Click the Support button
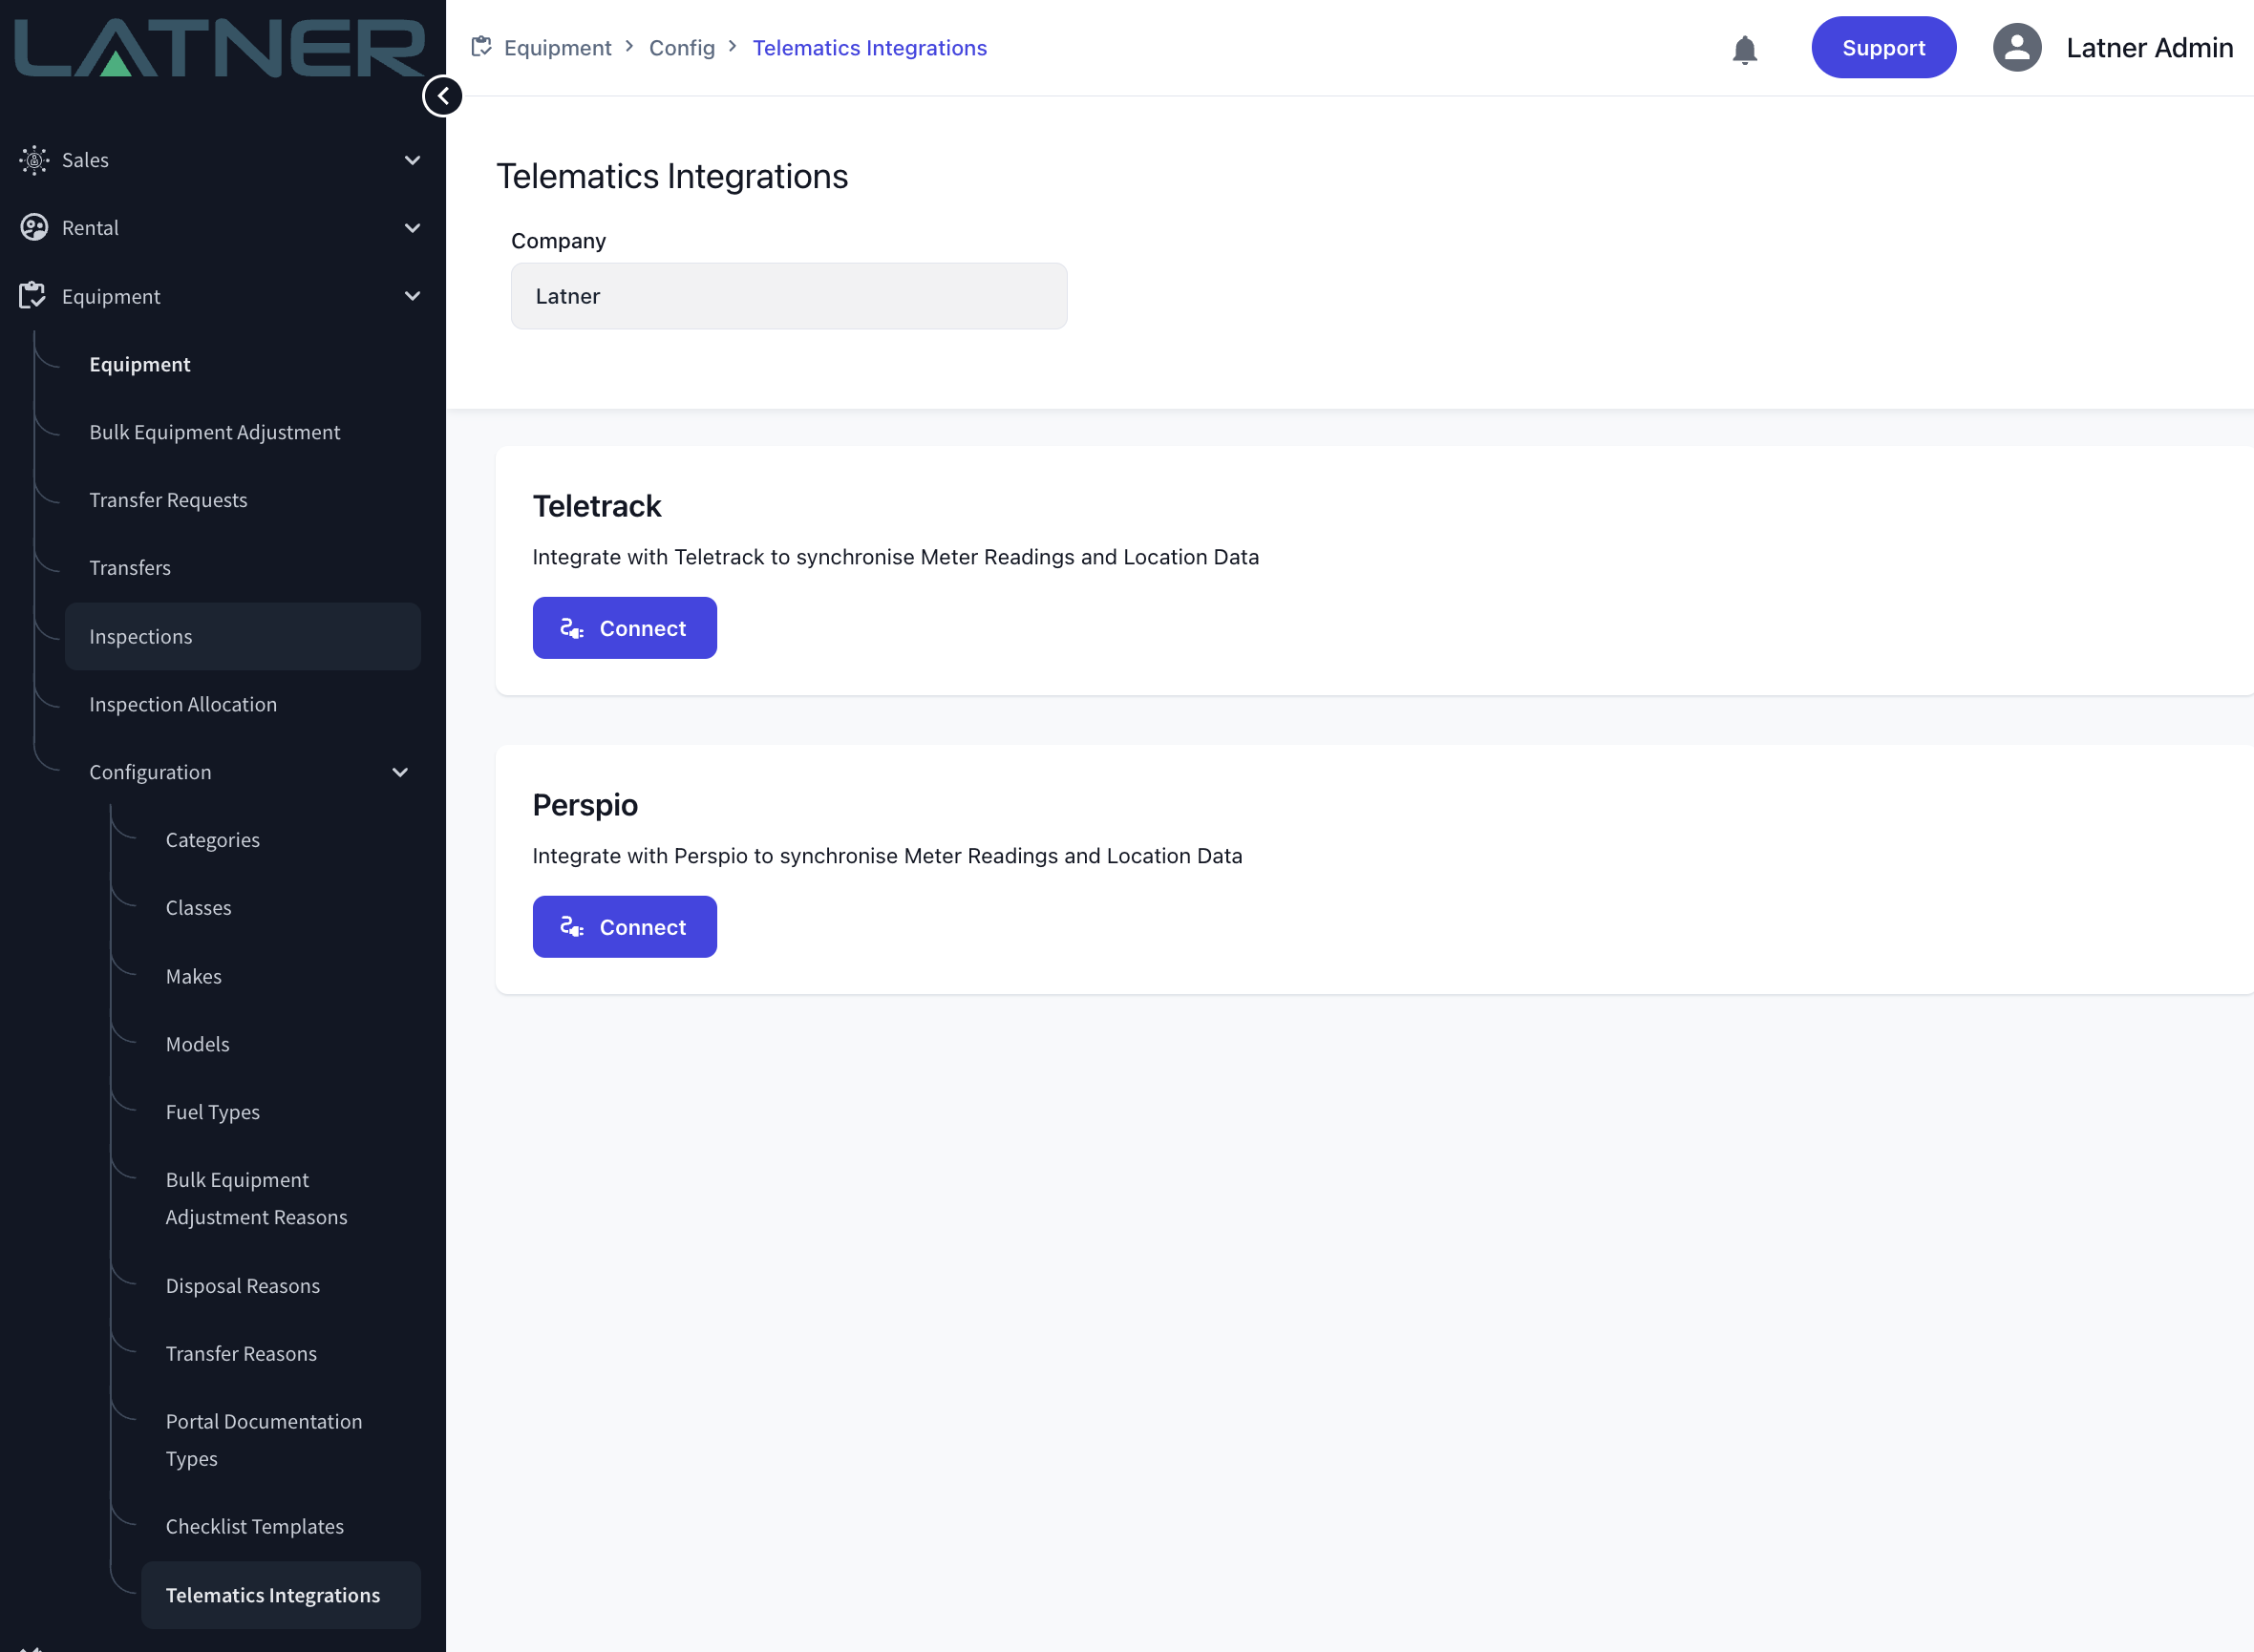Viewport: 2254px width, 1652px height. coord(1883,48)
